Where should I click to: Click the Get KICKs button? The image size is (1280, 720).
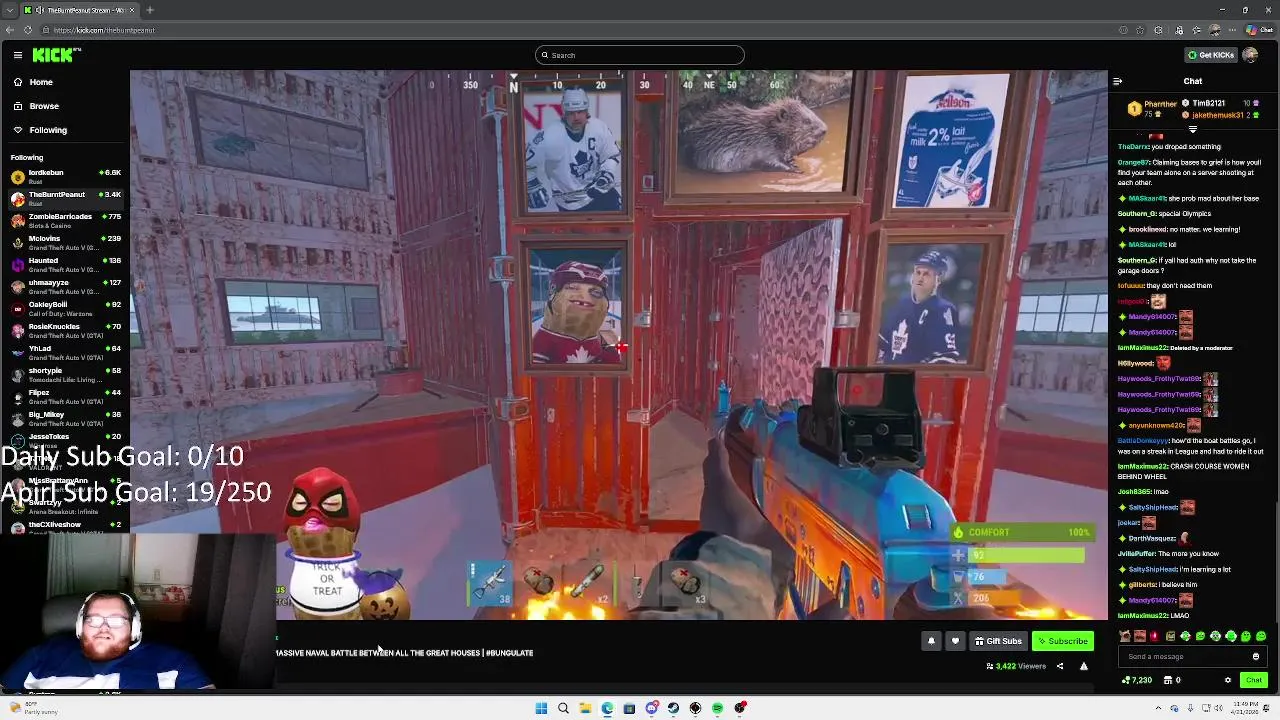(1210, 55)
